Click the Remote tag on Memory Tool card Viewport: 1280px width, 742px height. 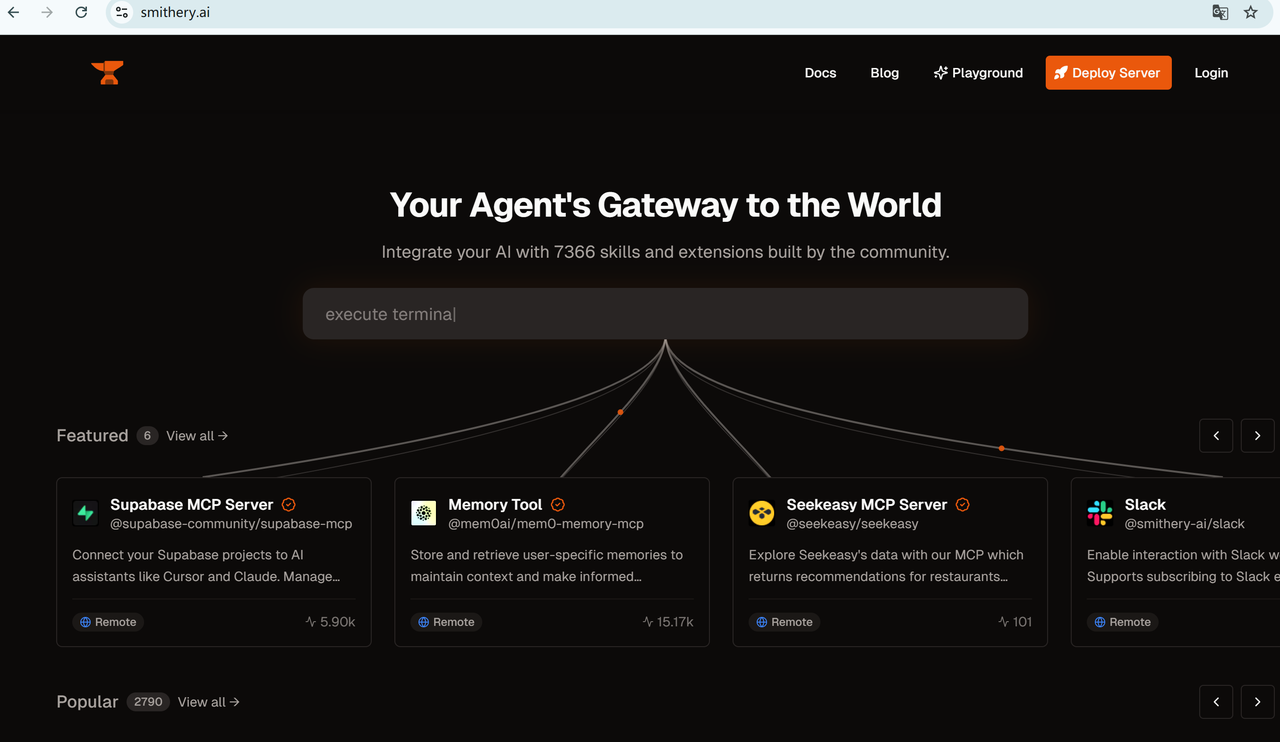(446, 622)
